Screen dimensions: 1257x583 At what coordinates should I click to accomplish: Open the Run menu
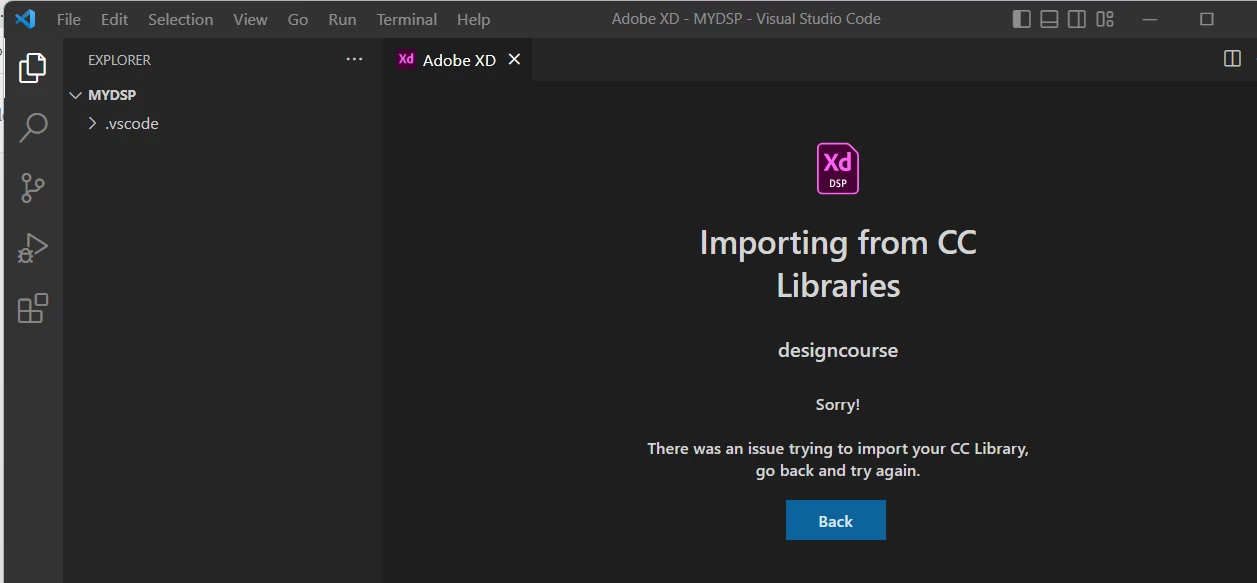pos(342,19)
